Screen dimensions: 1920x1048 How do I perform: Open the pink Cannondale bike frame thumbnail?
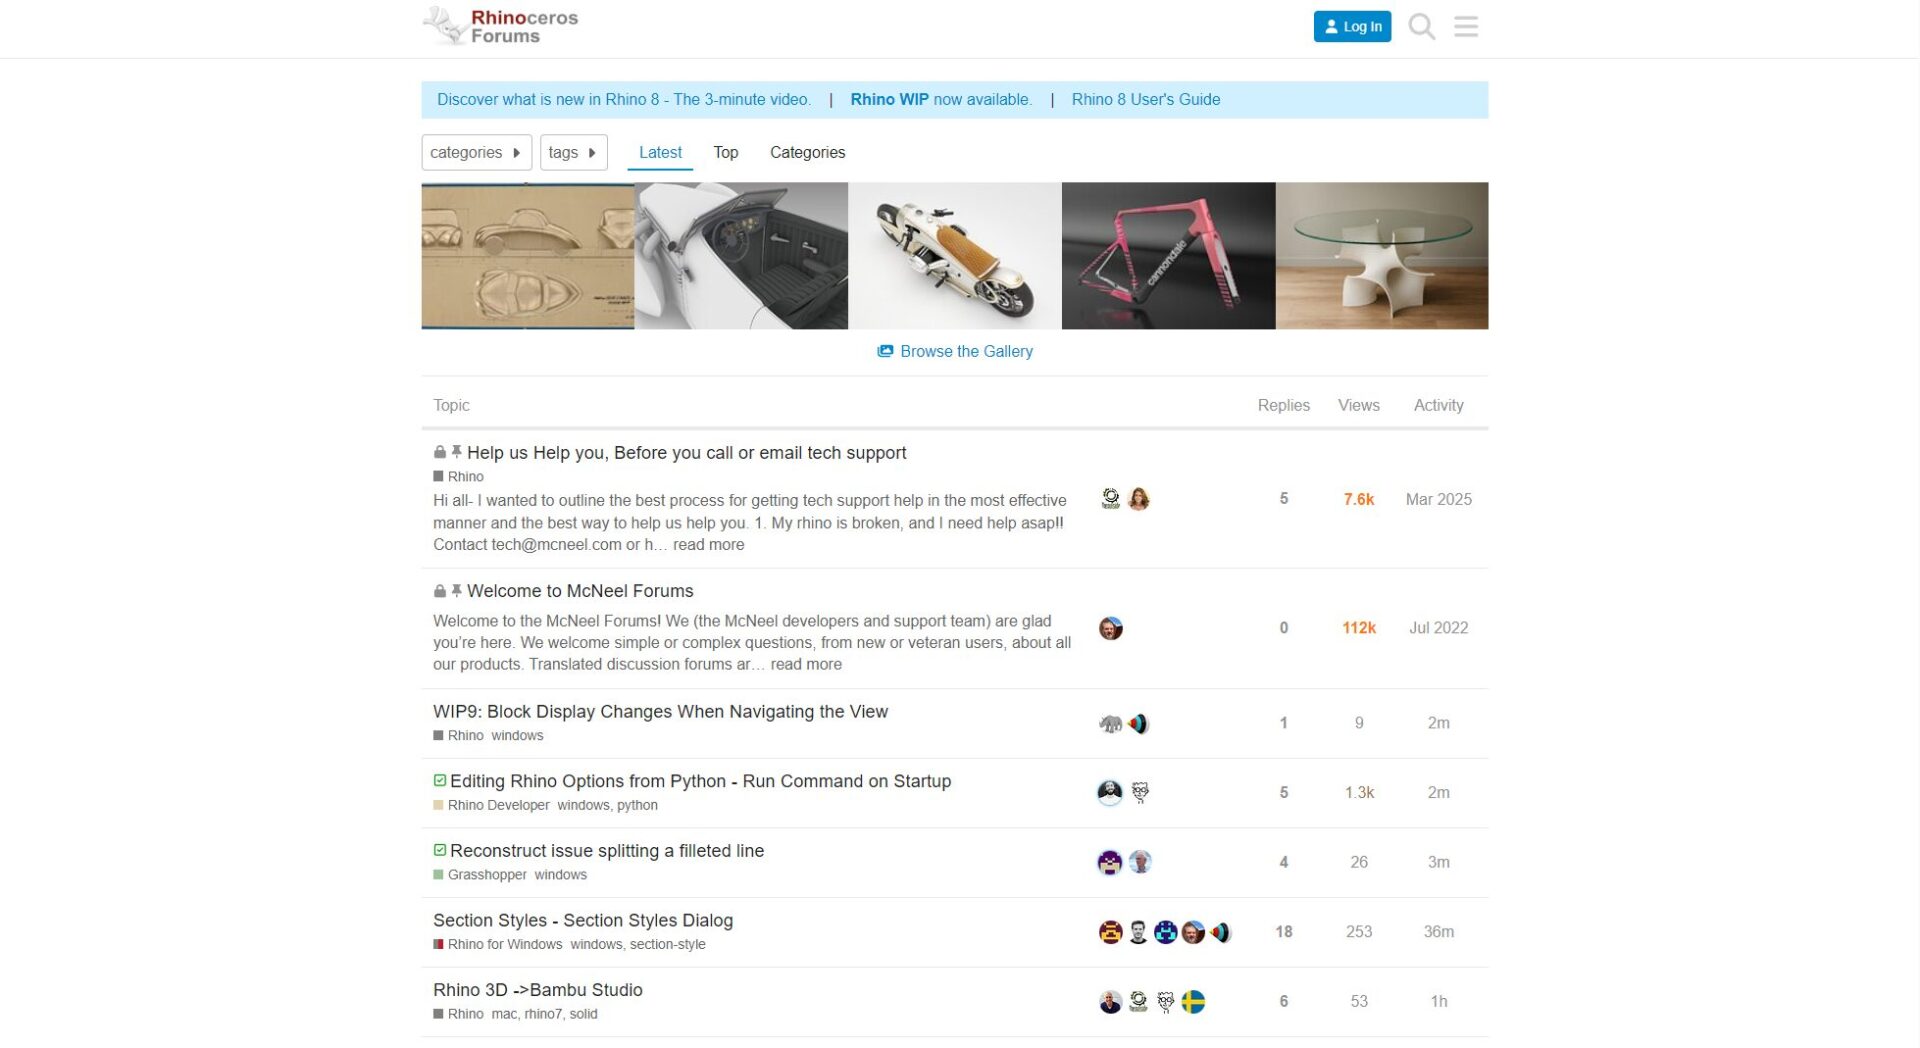click(x=1168, y=256)
